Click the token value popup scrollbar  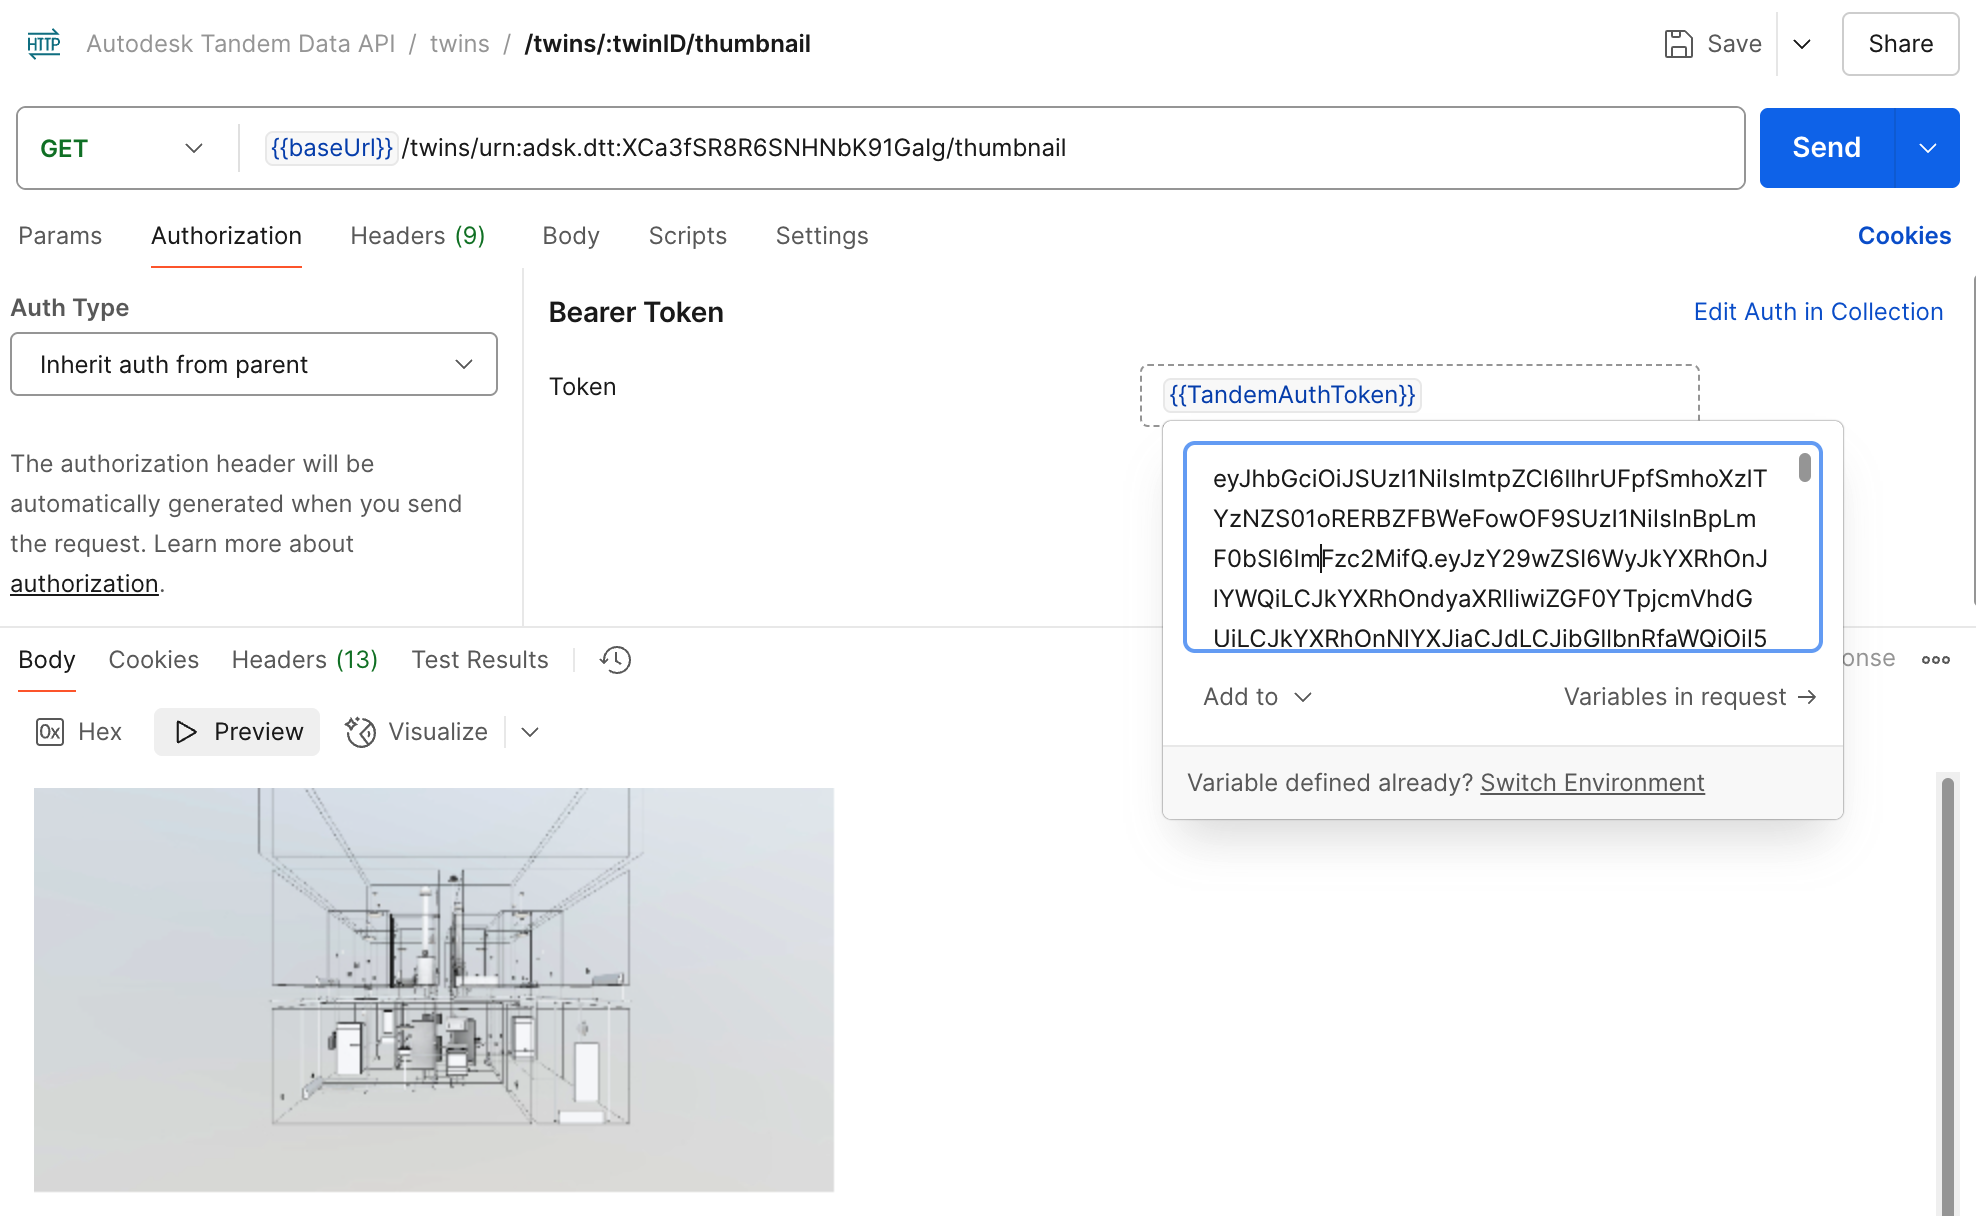click(x=1804, y=468)
